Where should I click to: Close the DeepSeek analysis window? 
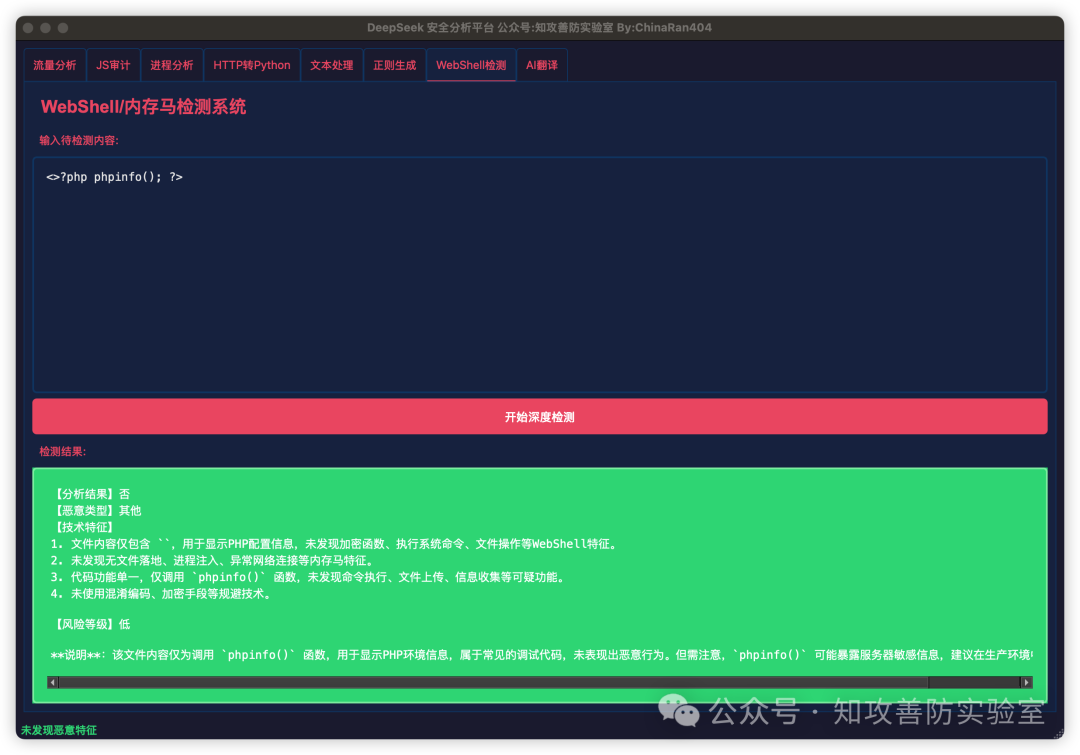[28, 28]
